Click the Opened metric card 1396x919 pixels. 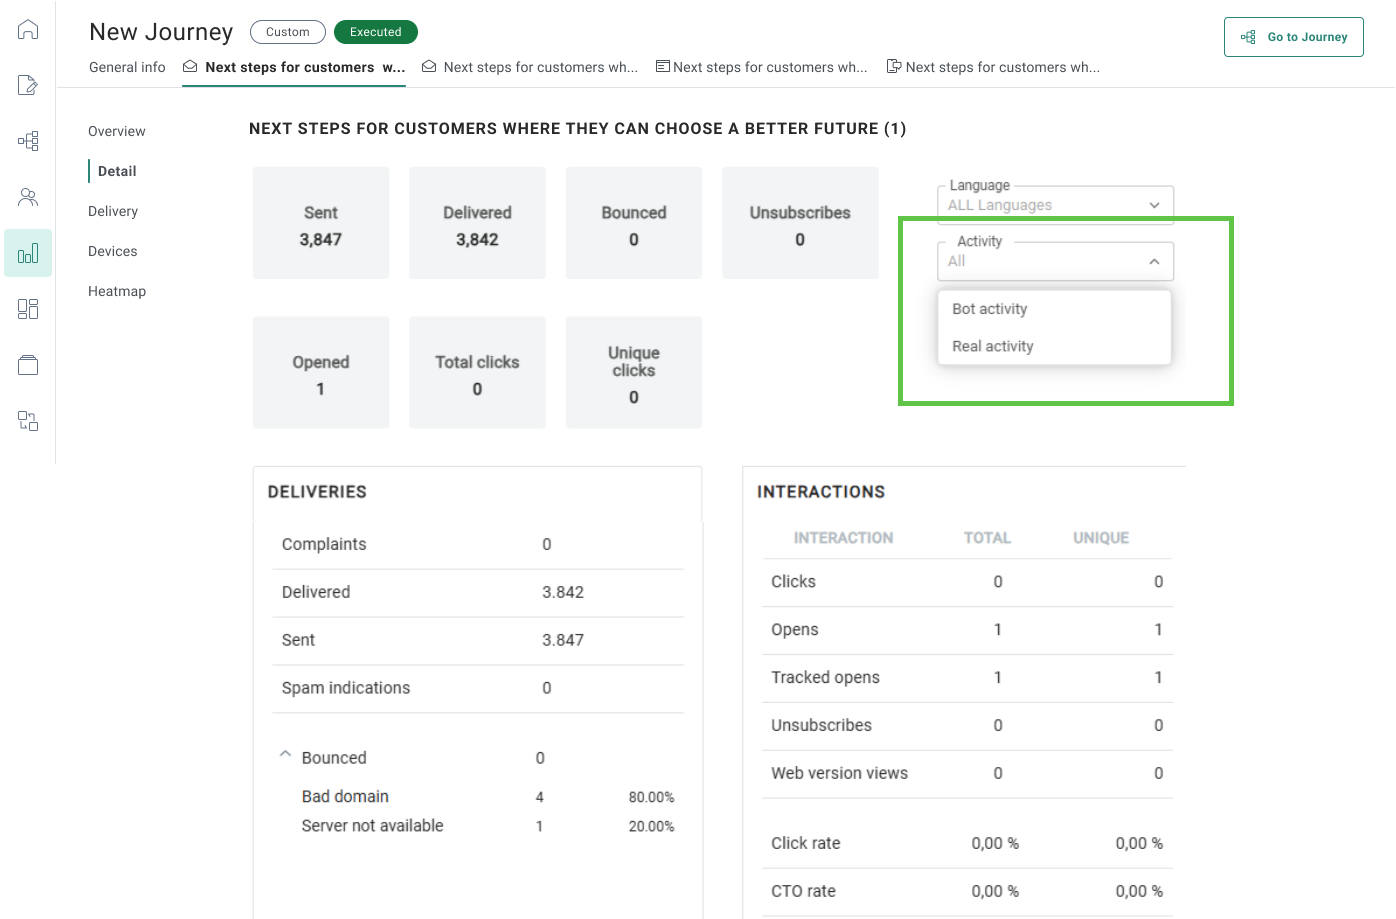click(321, 373)
